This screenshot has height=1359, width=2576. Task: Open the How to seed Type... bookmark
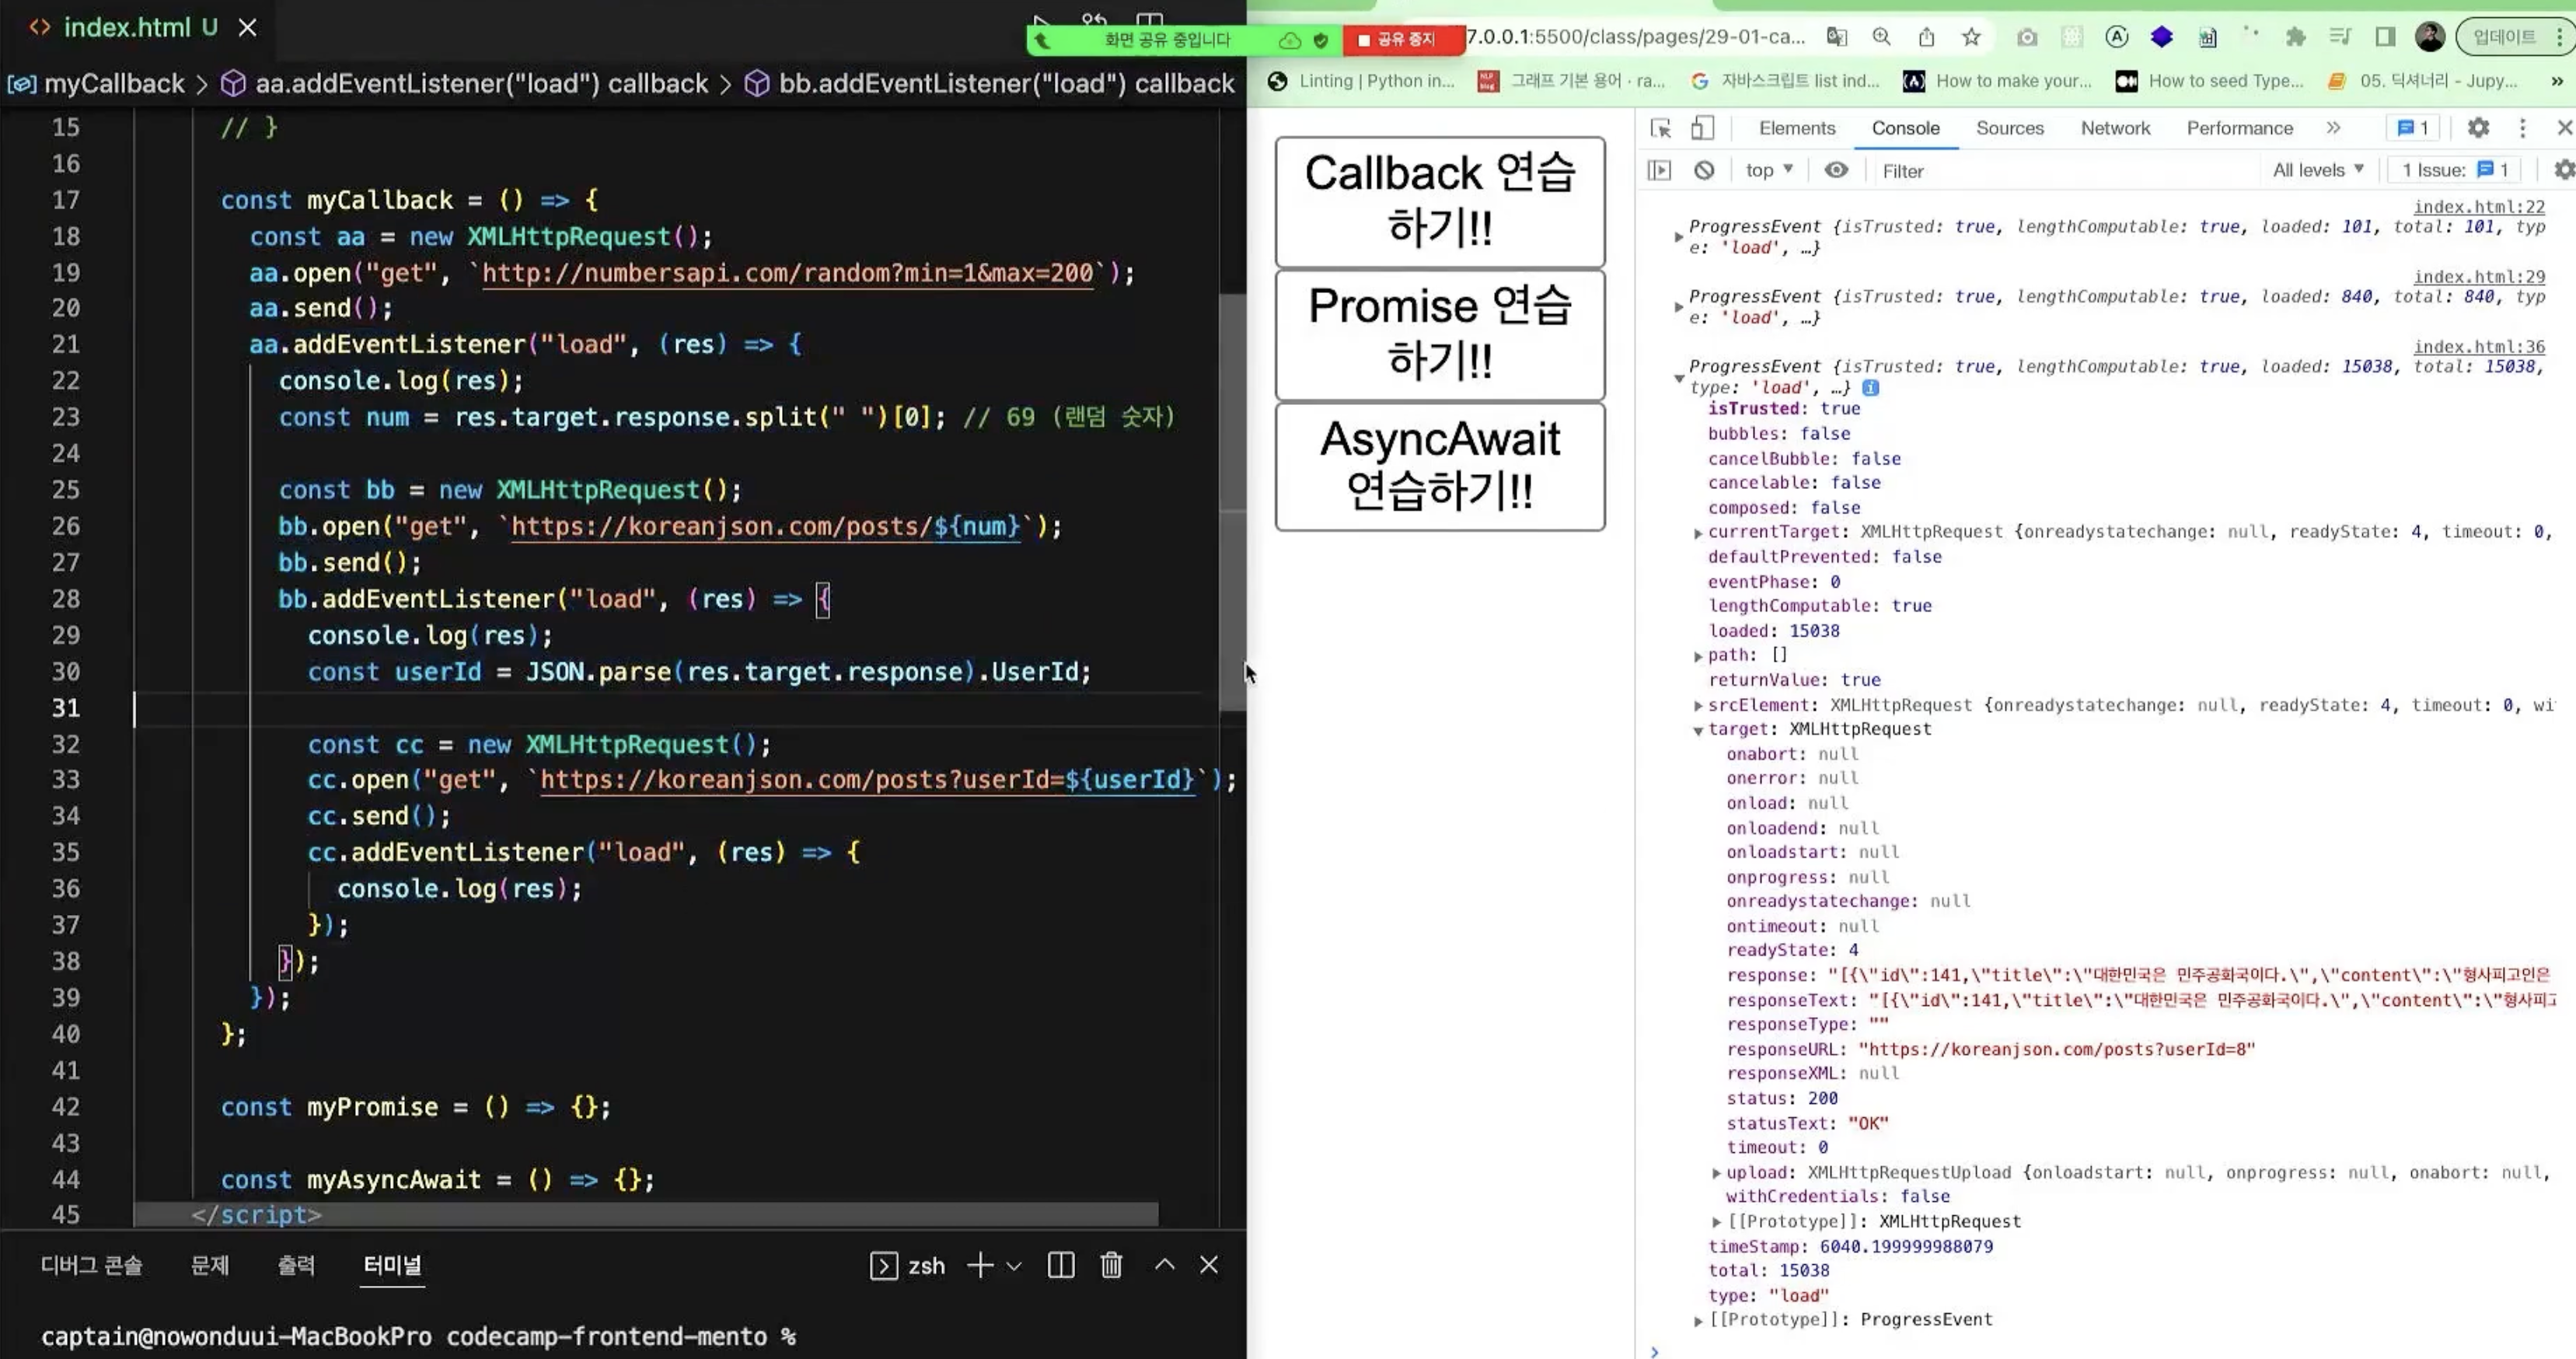[x=2210, y=81]
